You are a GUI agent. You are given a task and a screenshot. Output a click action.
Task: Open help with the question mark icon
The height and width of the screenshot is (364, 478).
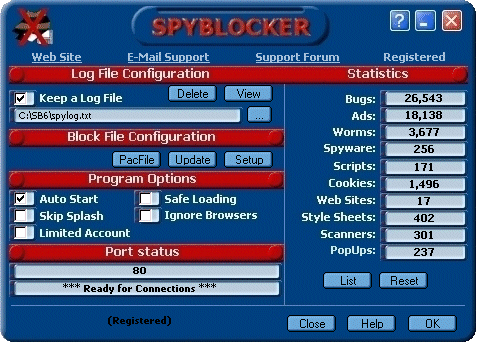click(399, 21)
